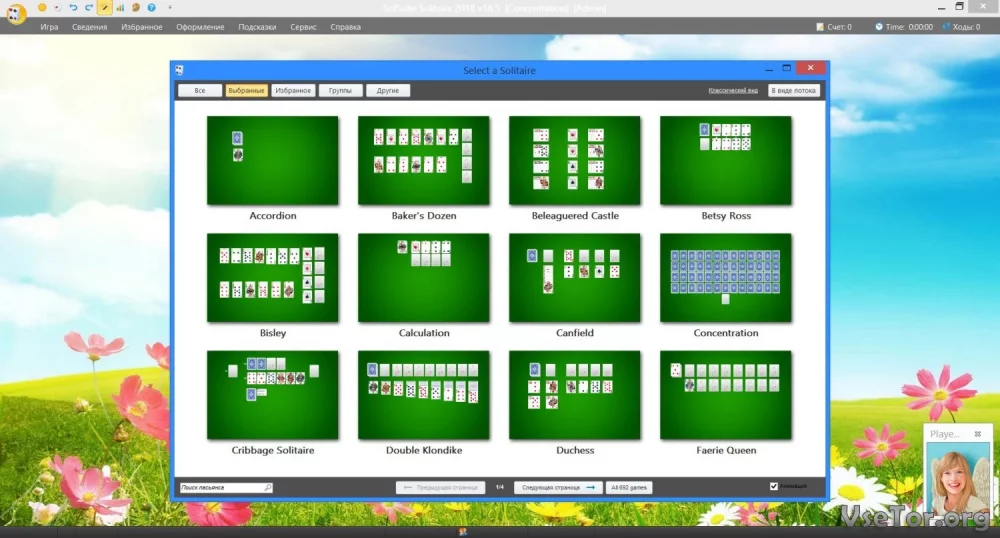Switch to the Все games filter
The image size is (1000, 538).
(200, 91)
